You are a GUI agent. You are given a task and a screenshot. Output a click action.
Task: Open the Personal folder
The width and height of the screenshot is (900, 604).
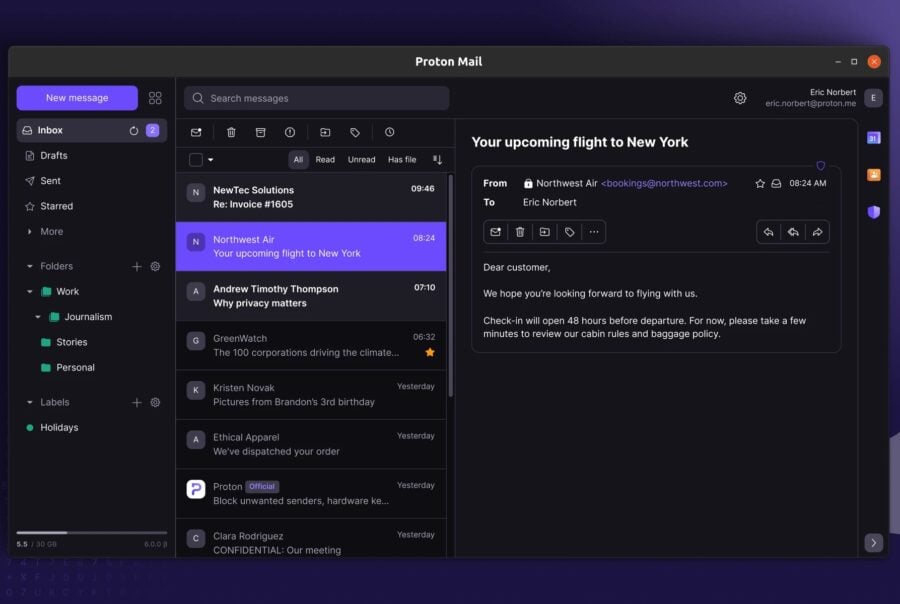click(x=75, y=367)
